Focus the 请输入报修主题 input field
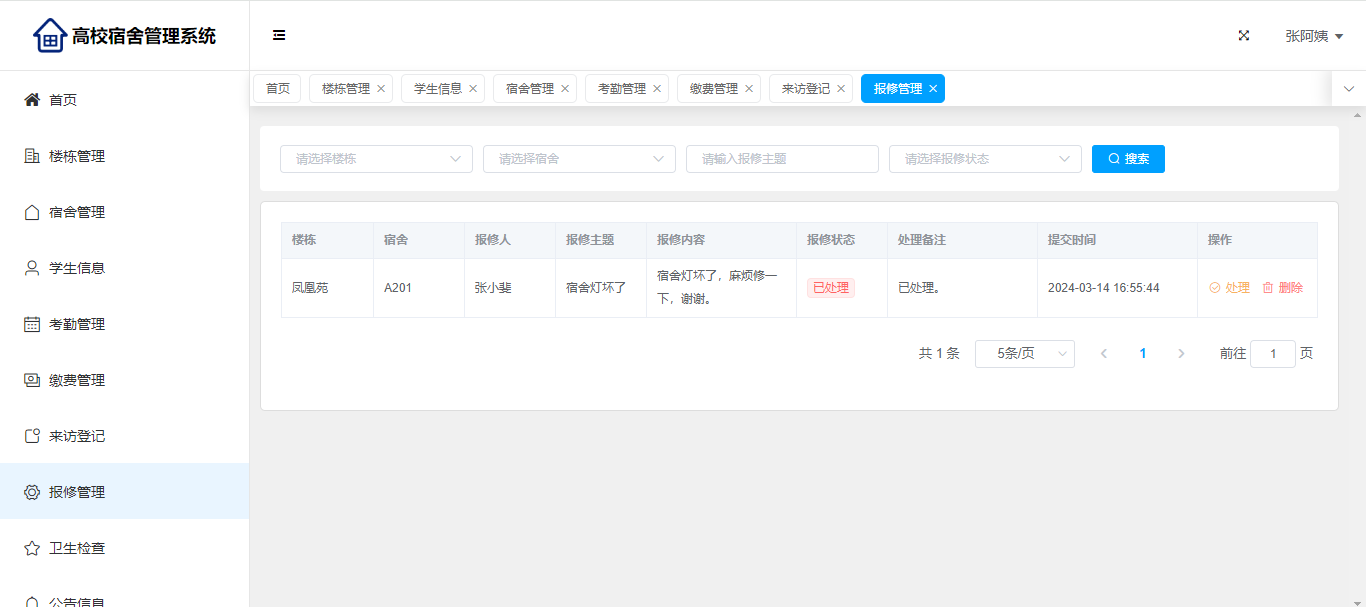The image size is (1366, 607). pyautogui.click(x=782, y=159)
